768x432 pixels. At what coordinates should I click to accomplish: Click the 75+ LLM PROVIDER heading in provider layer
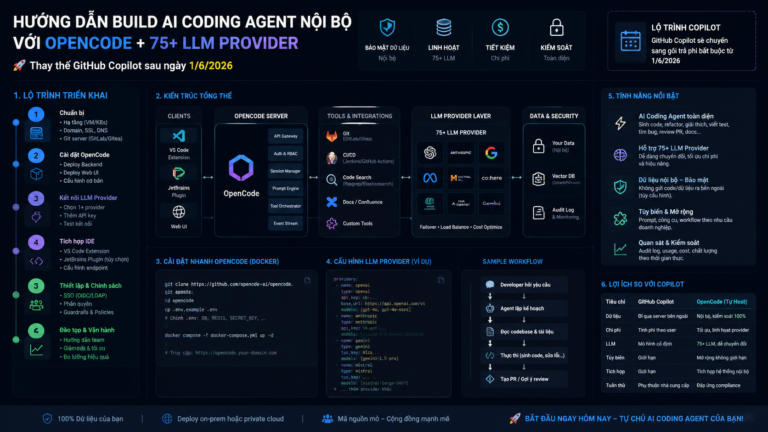coord(461,133)
